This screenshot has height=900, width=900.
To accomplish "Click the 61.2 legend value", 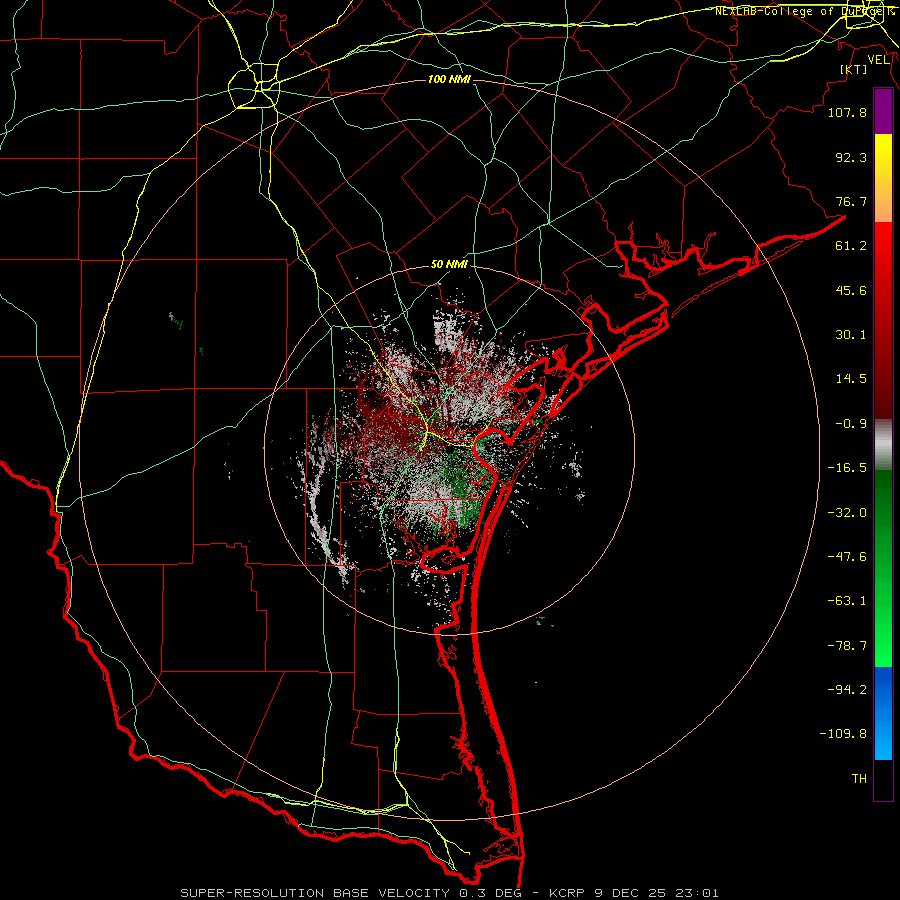I will (x=851, y=246).
